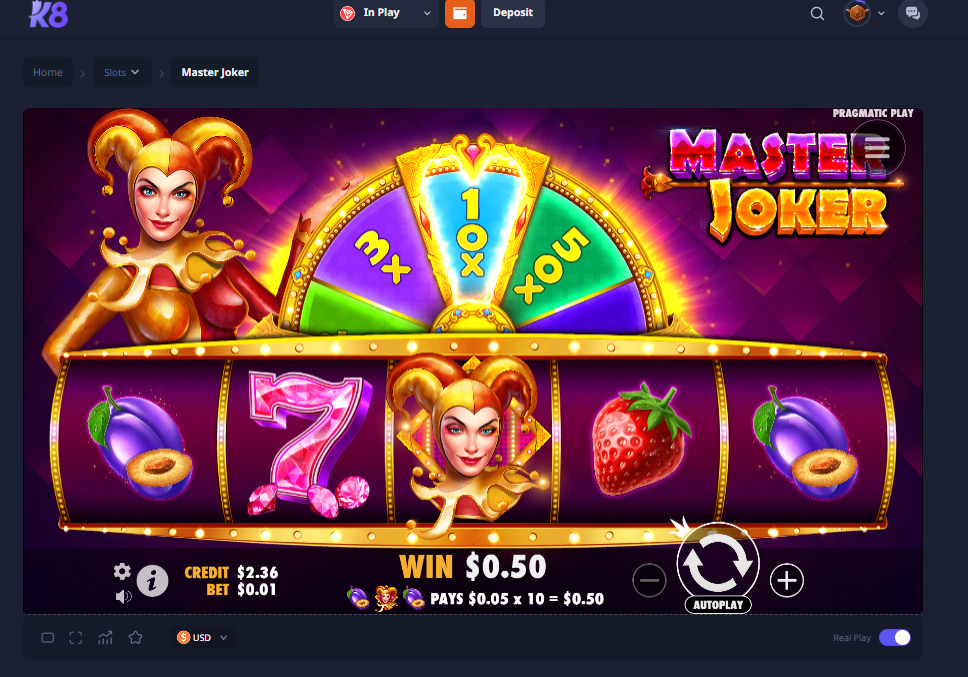Decrease the bet with minus button
Viewport: 968px width, 677px height.
(x=649, y=580)
